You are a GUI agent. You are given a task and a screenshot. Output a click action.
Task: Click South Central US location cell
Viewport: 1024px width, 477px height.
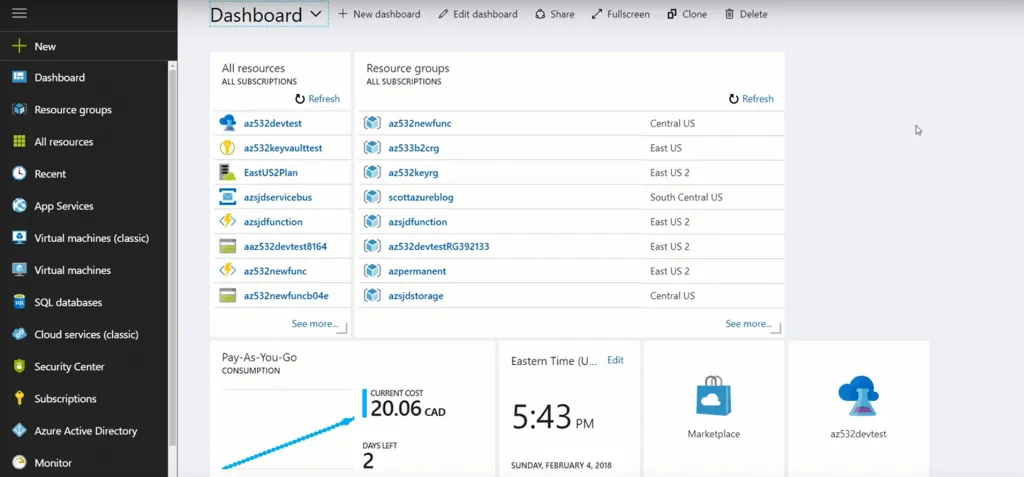[686, 197]
